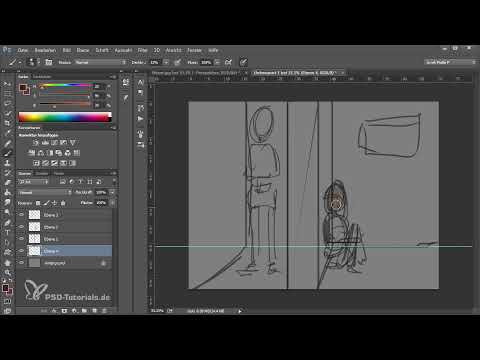Toggle lock all padlock icon in Ebenen

point(63,203)
